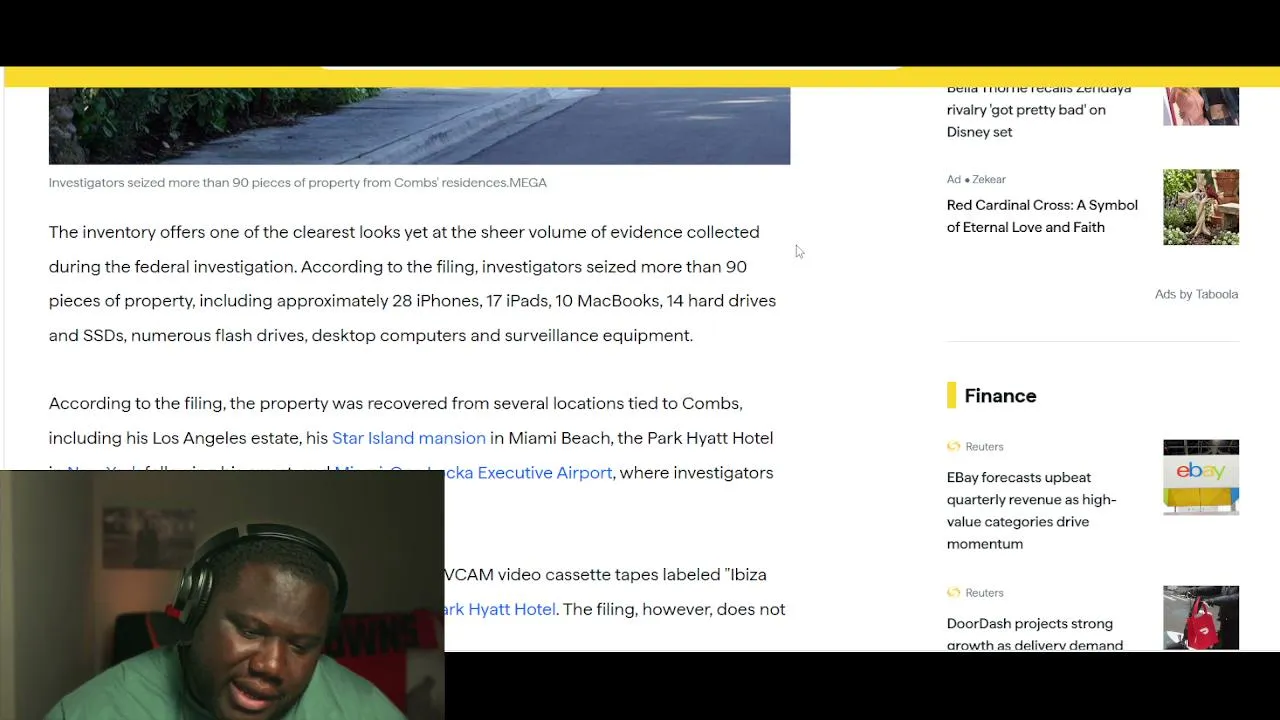Click the article photo of the street
1280x720 pixels.
(419, 126)
